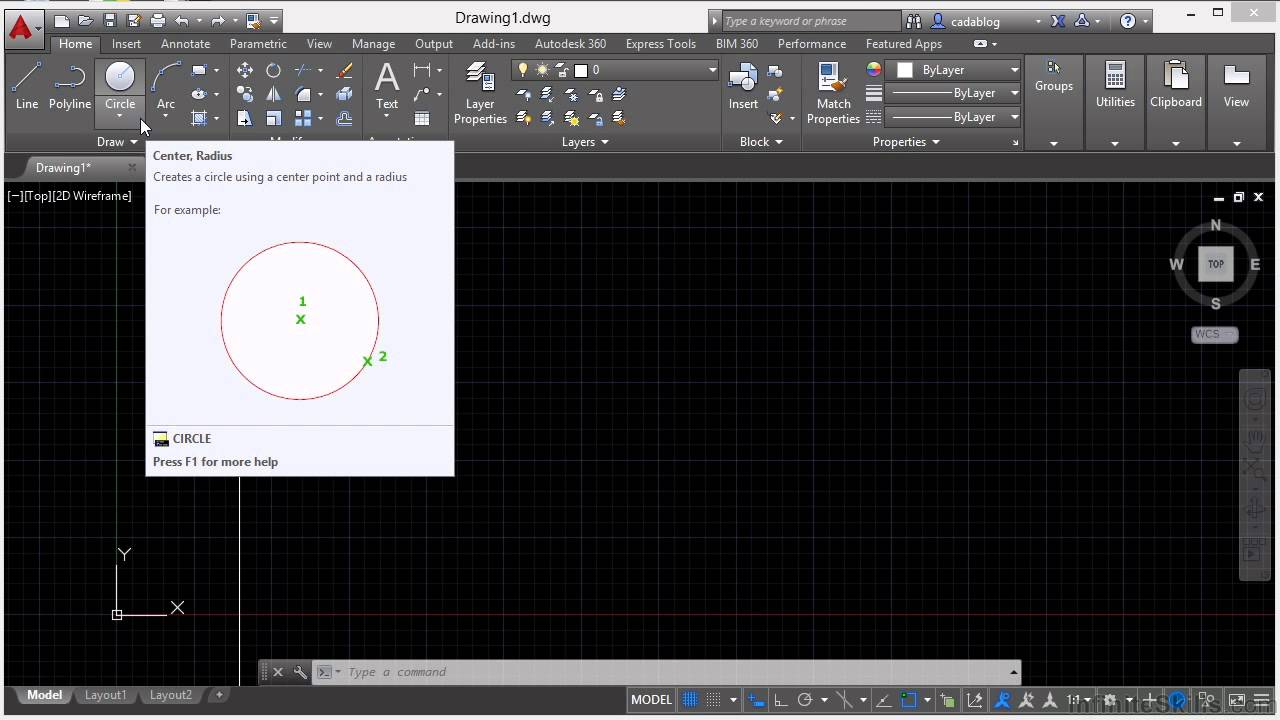Select the Arc tool
Image resolution: width=1280 pixels, height=720 pixels.
(x=166, y=85)
